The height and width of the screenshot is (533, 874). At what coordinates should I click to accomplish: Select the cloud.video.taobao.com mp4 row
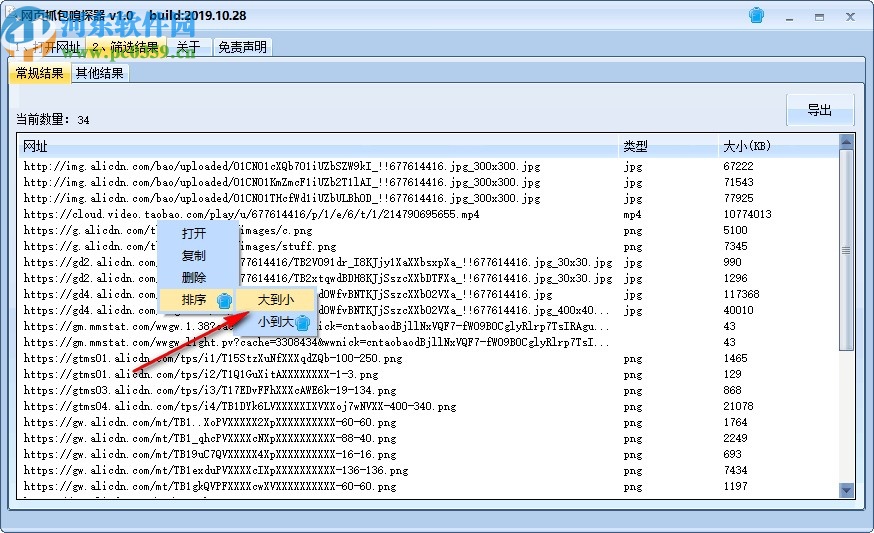click(x=428, y=214)
